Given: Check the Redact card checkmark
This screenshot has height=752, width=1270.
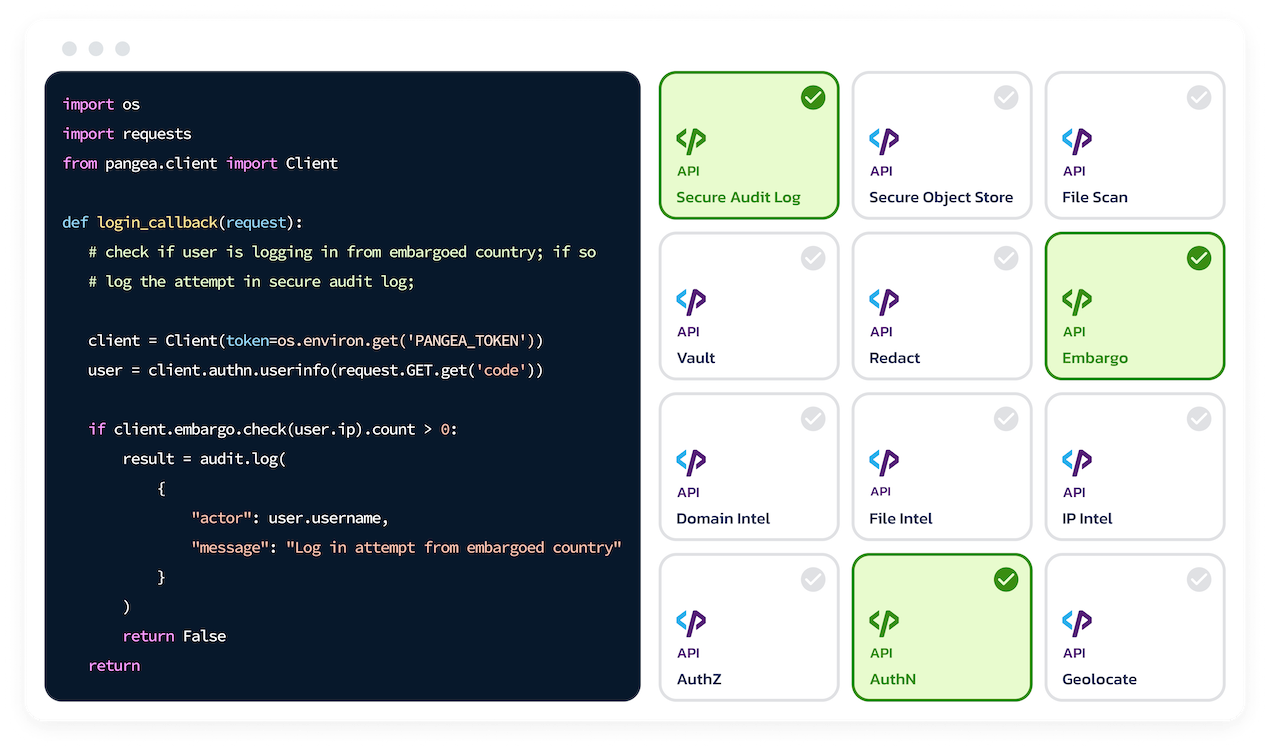Looking at the screenshot, I should tap(1006, 258).
